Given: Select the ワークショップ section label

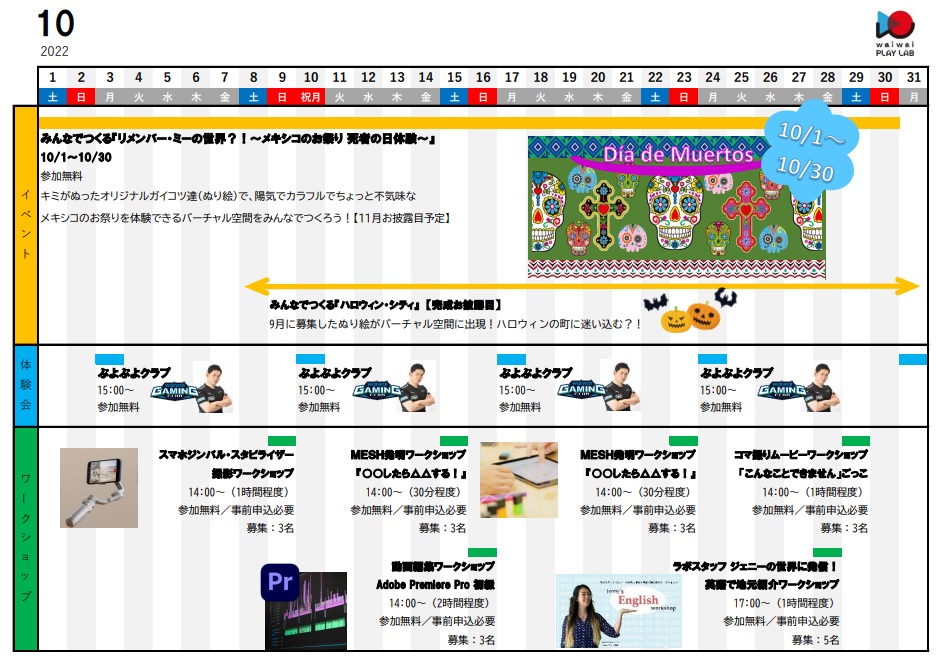Looking at the screenshot, I should pyautogui.click(x=26, y=540).
